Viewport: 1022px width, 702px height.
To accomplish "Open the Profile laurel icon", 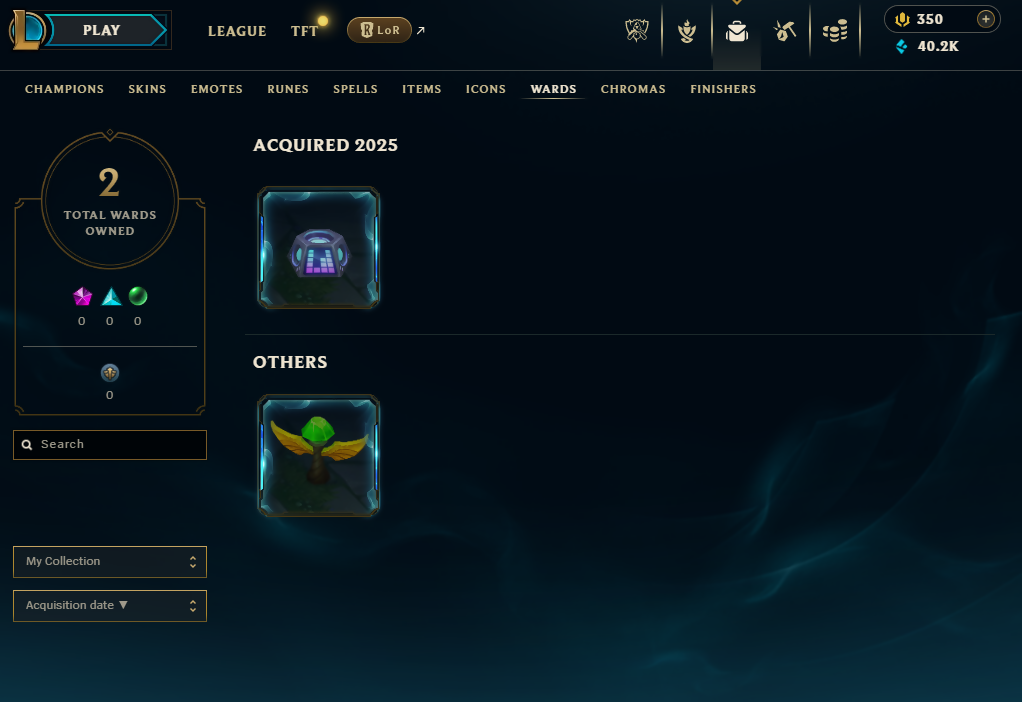I will (686, 31).
